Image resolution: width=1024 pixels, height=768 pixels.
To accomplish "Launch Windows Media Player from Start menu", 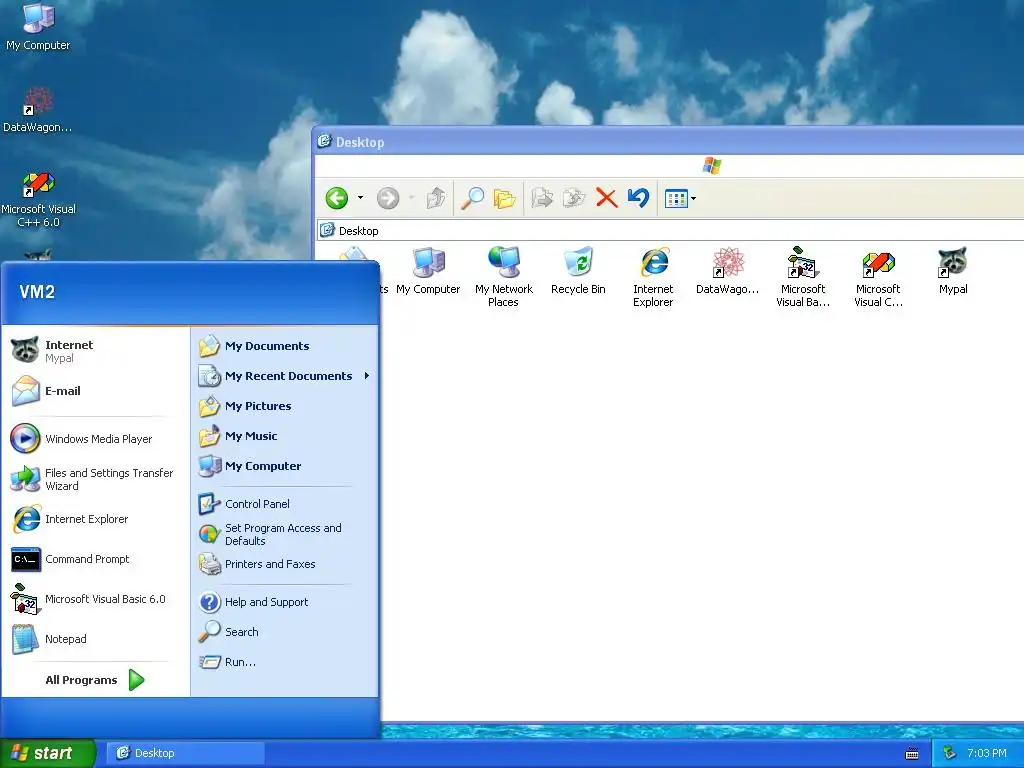I will (x=96, y=439).
